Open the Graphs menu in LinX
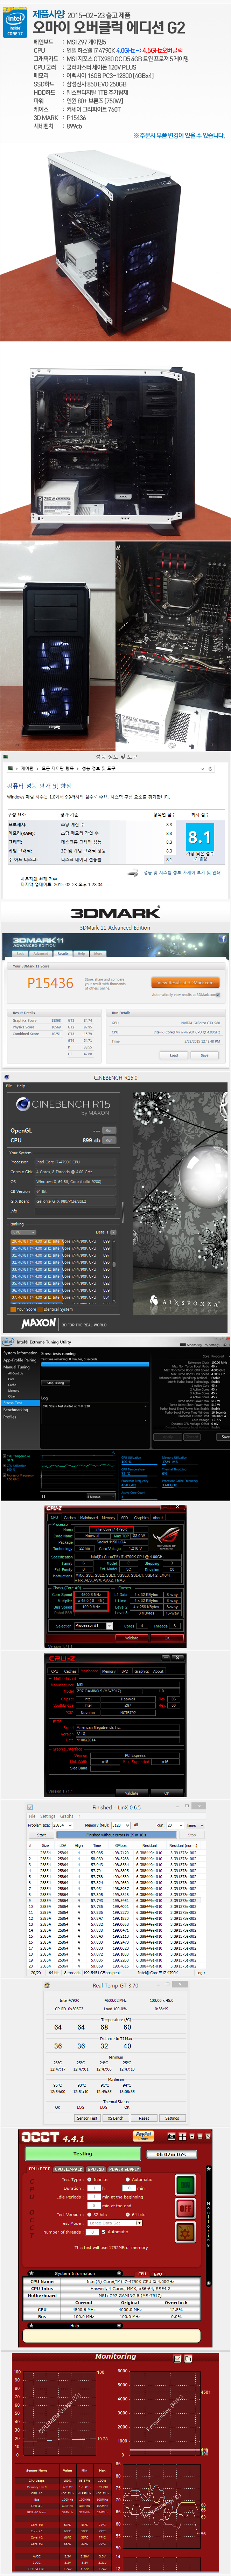The width and height of the screenshot is (231, 2576). (67, 1817)
